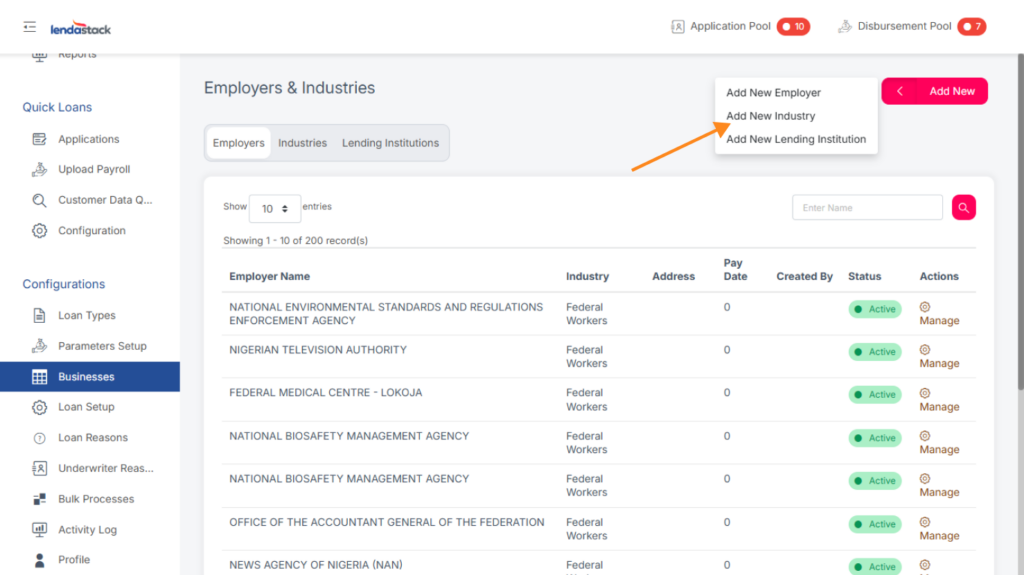Select Add New Industry from menu
This screenshot has width=1024, height=575.
(x=770, y=116)
